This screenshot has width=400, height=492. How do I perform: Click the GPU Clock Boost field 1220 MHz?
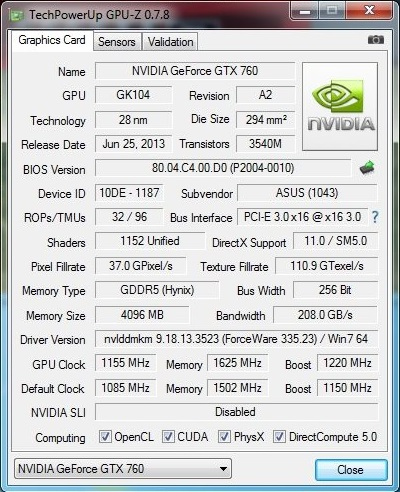(x=347, y=363)
